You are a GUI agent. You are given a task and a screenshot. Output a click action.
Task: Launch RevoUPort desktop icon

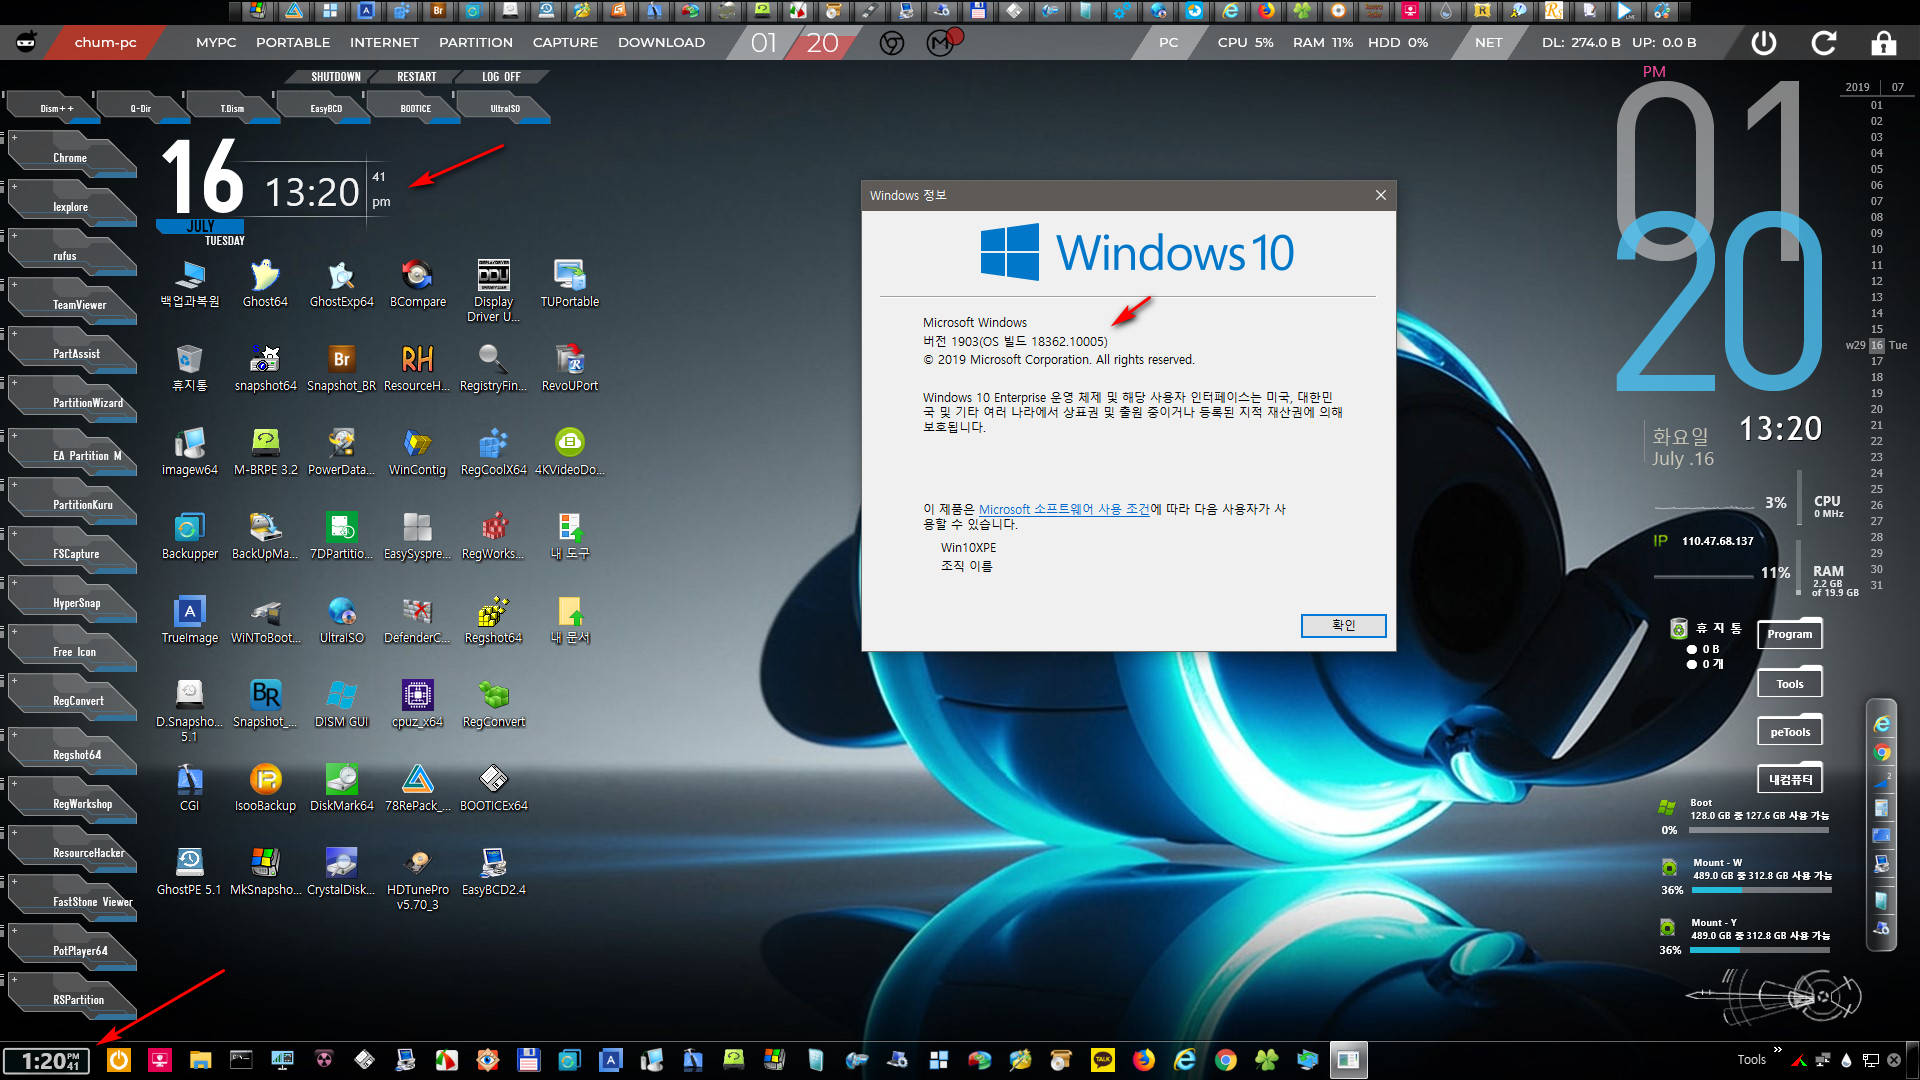pyautogui.click(x=569, y=367)
